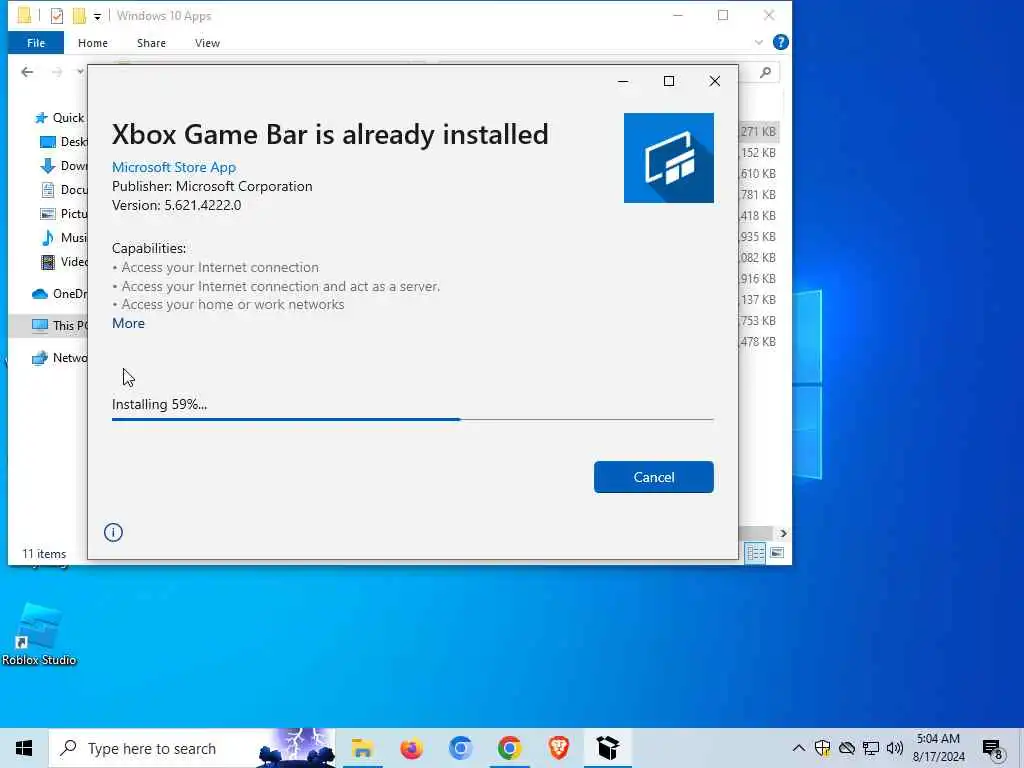Image resolution: width=1024 pixels, height=768 pixels.
Task: Select Desktop in File Explorer sidebar
Action: pyautogui.click(x=63, y=142)
